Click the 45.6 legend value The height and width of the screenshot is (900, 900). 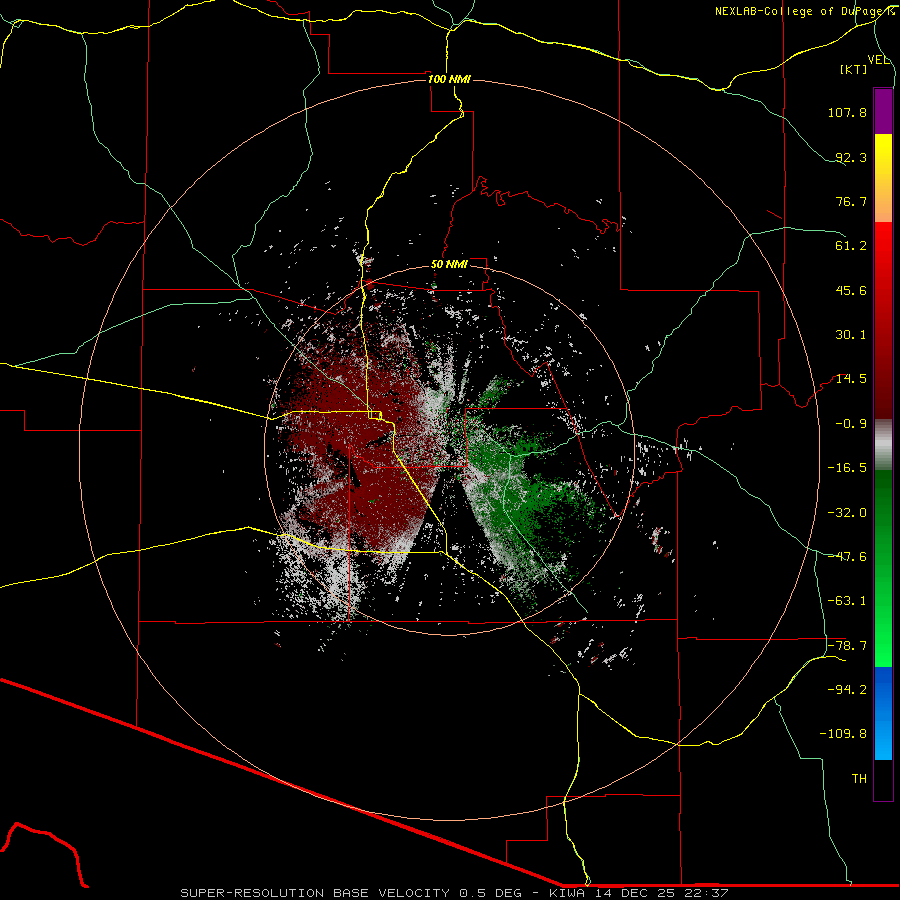[x=851, y=290]
